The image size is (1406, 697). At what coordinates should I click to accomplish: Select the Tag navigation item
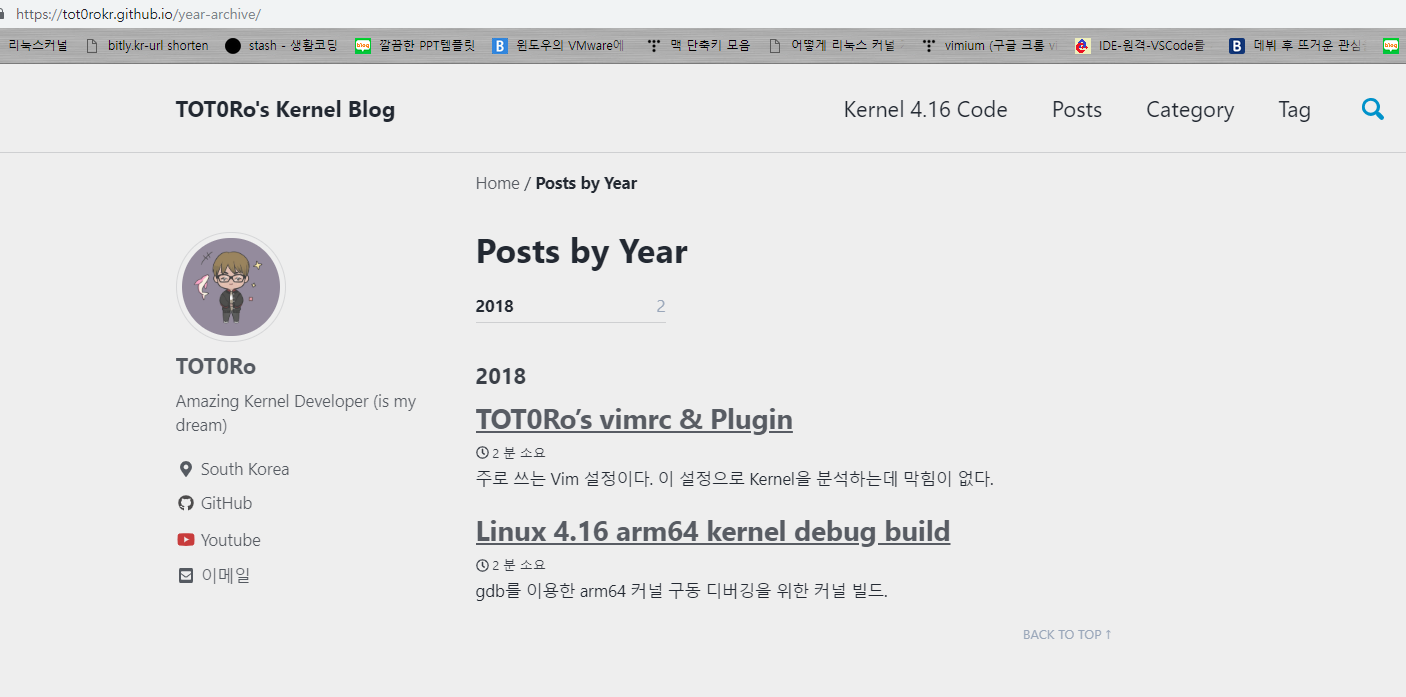[1294, 109]
